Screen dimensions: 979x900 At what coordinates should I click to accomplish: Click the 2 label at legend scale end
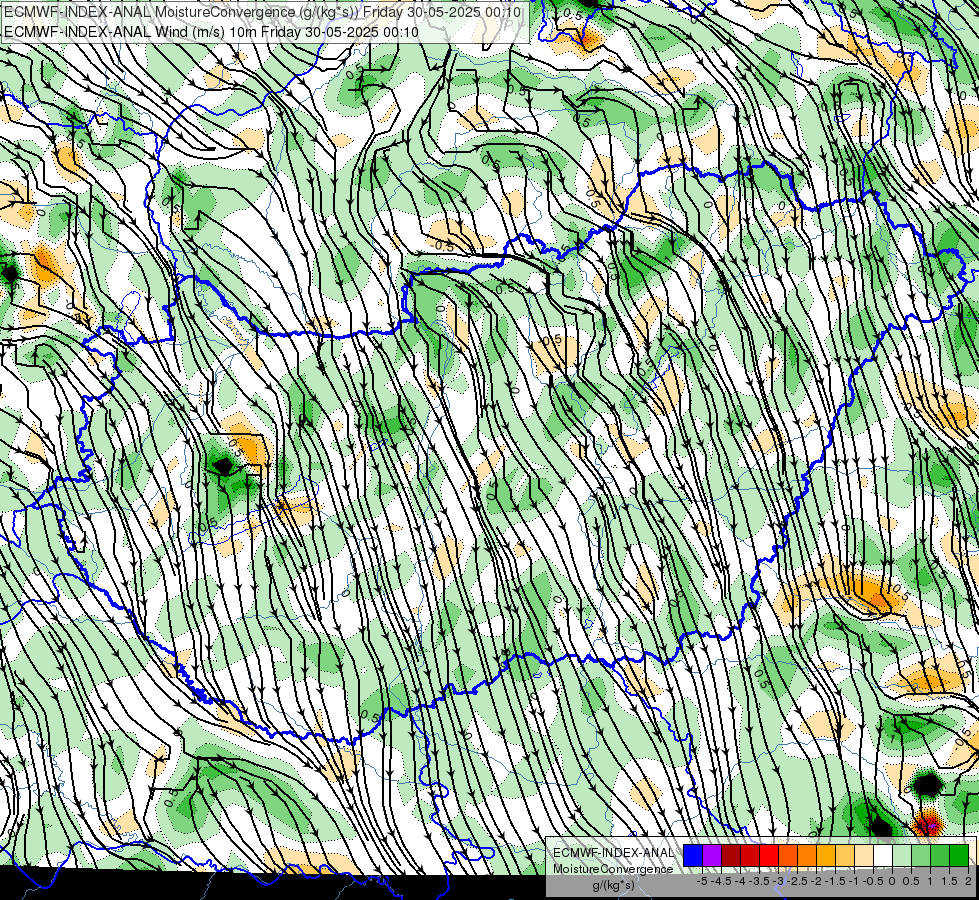coord(968,881)
